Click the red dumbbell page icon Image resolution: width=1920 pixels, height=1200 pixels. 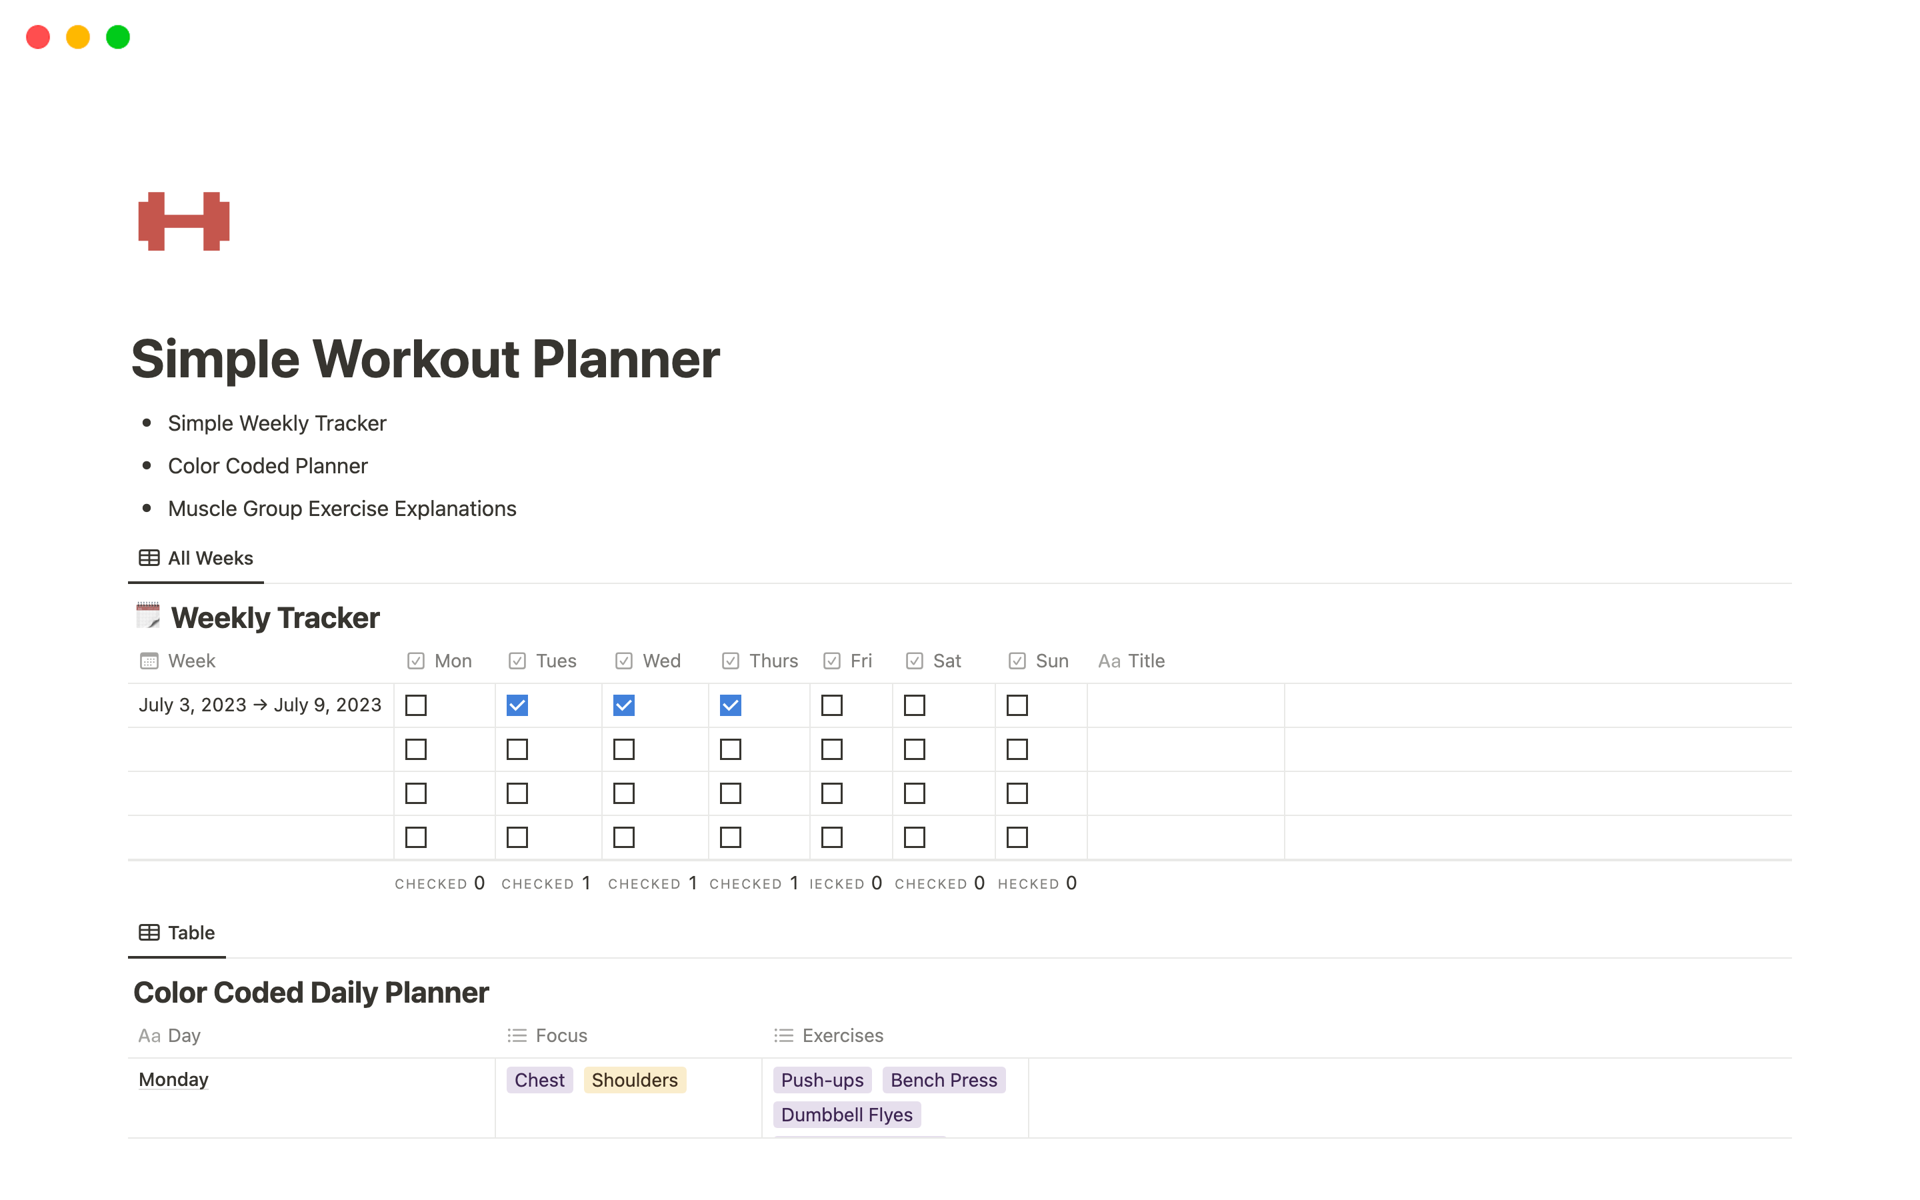click(183, 221)
